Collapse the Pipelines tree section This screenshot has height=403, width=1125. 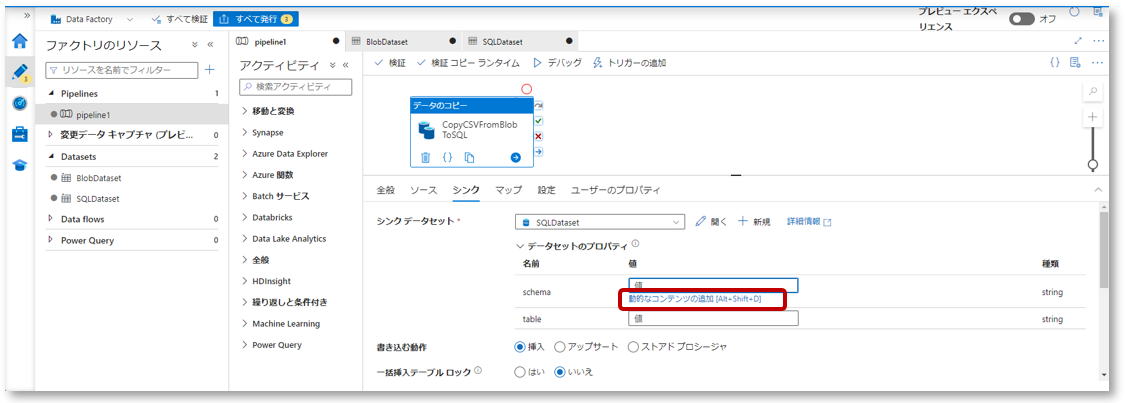pos(51,94)
